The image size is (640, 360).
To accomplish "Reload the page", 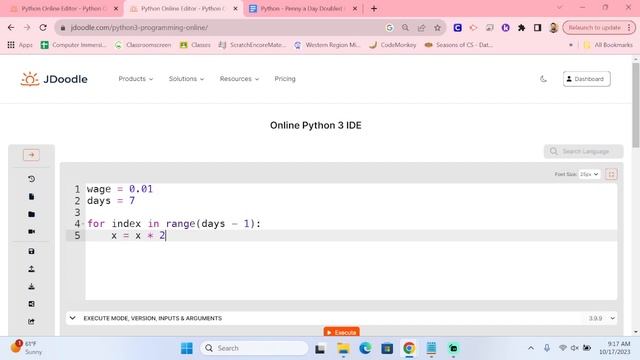I will pyautogui.click(x=43, y=27).
